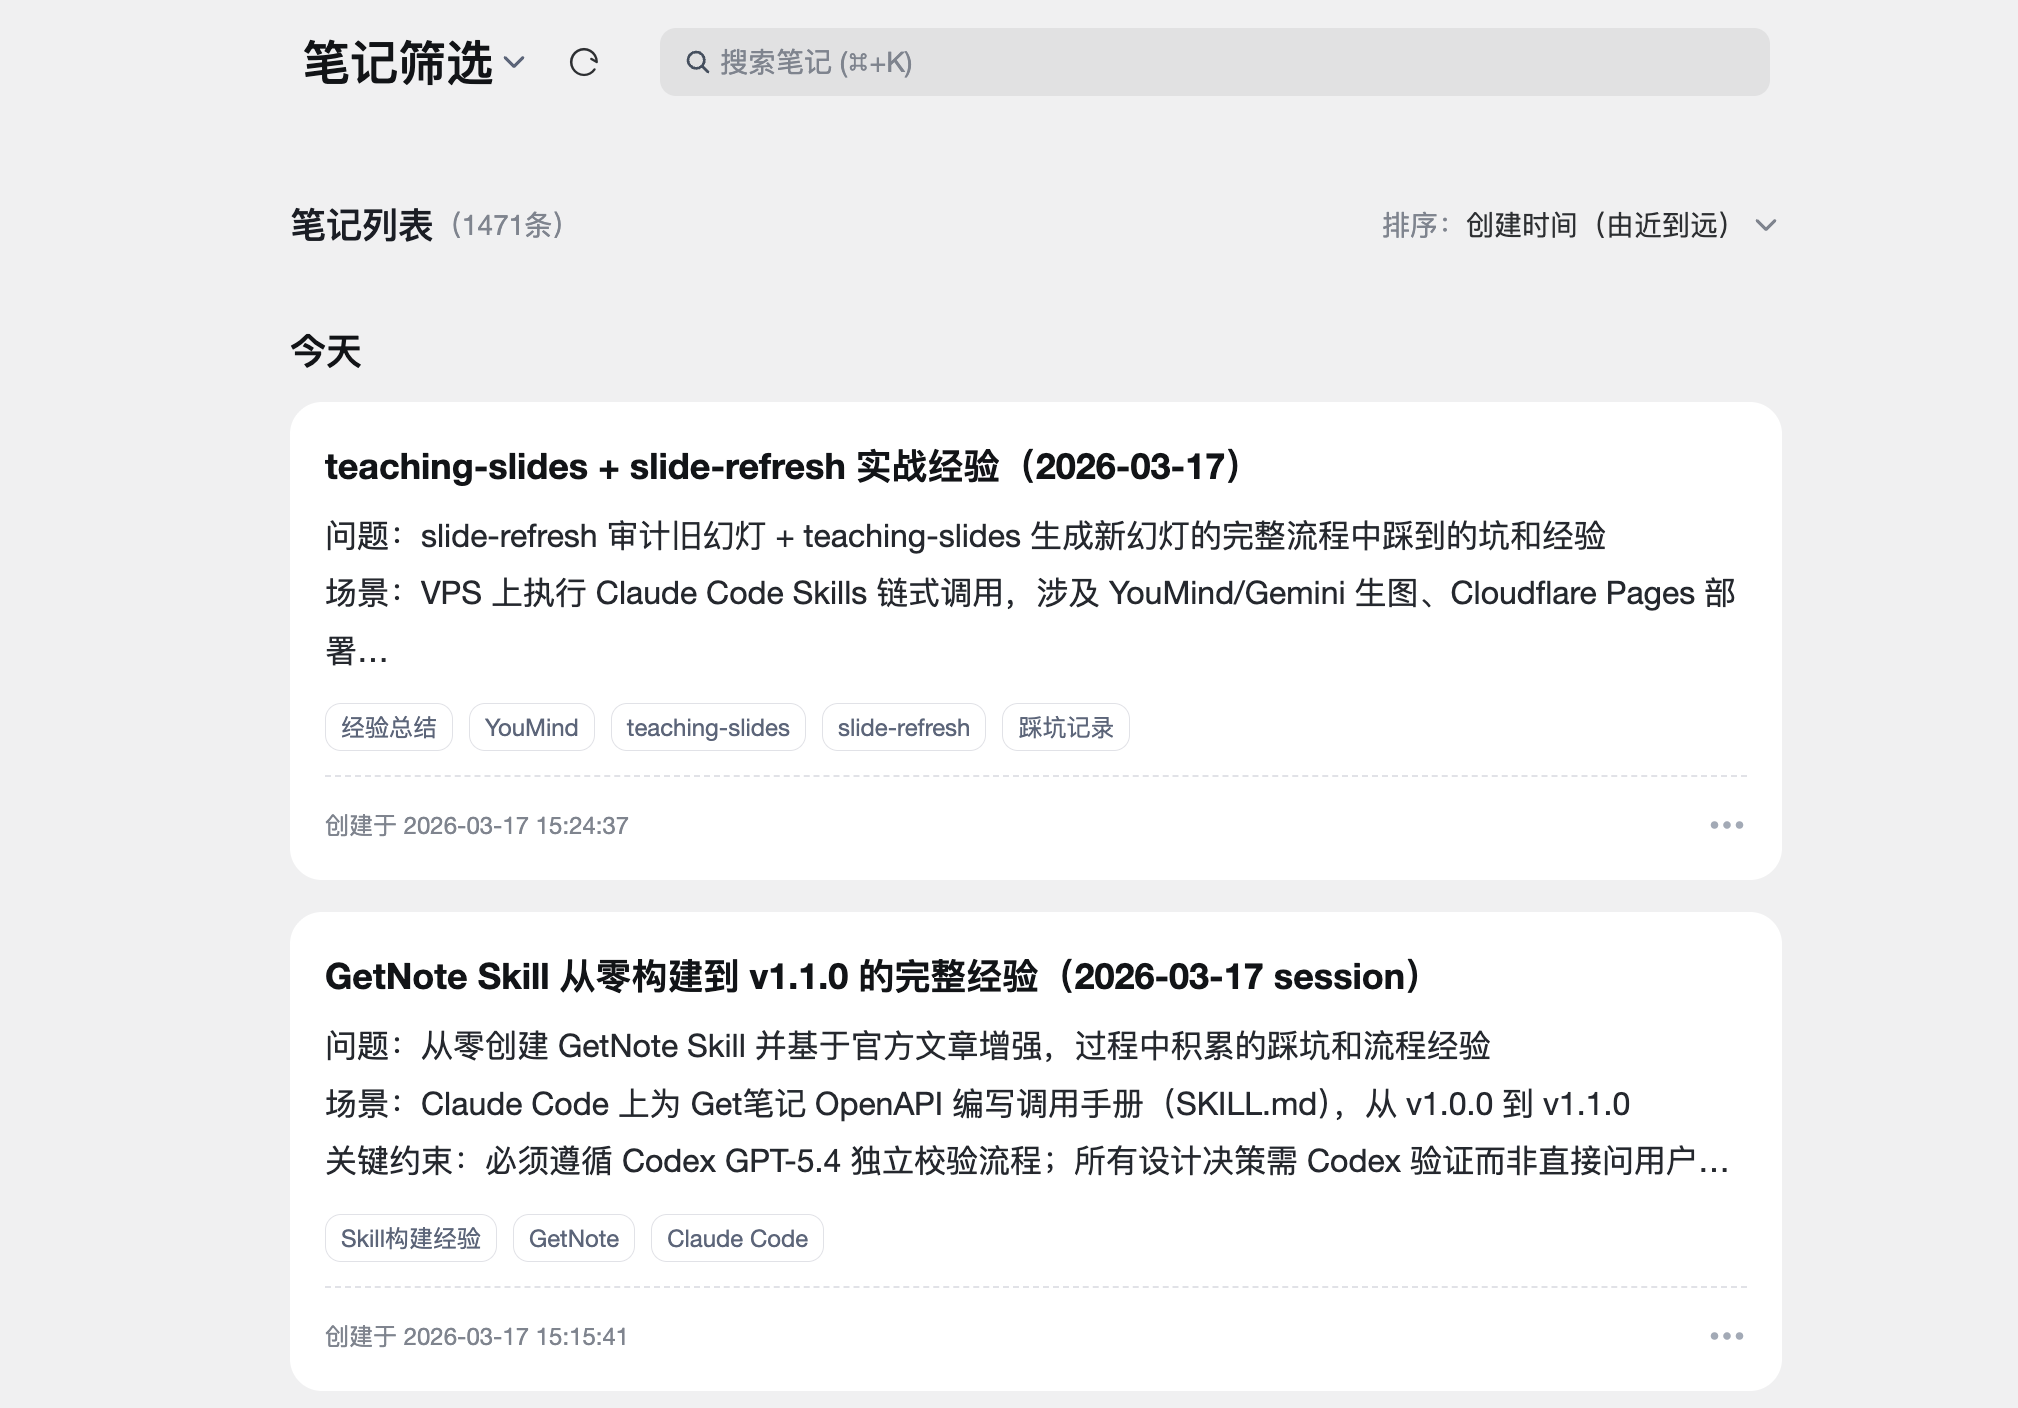The height and width of the screenshot is (1408, 2018).
Task: Open the 排序 sort order dropdown
Action: click(x=1597, y=225)
